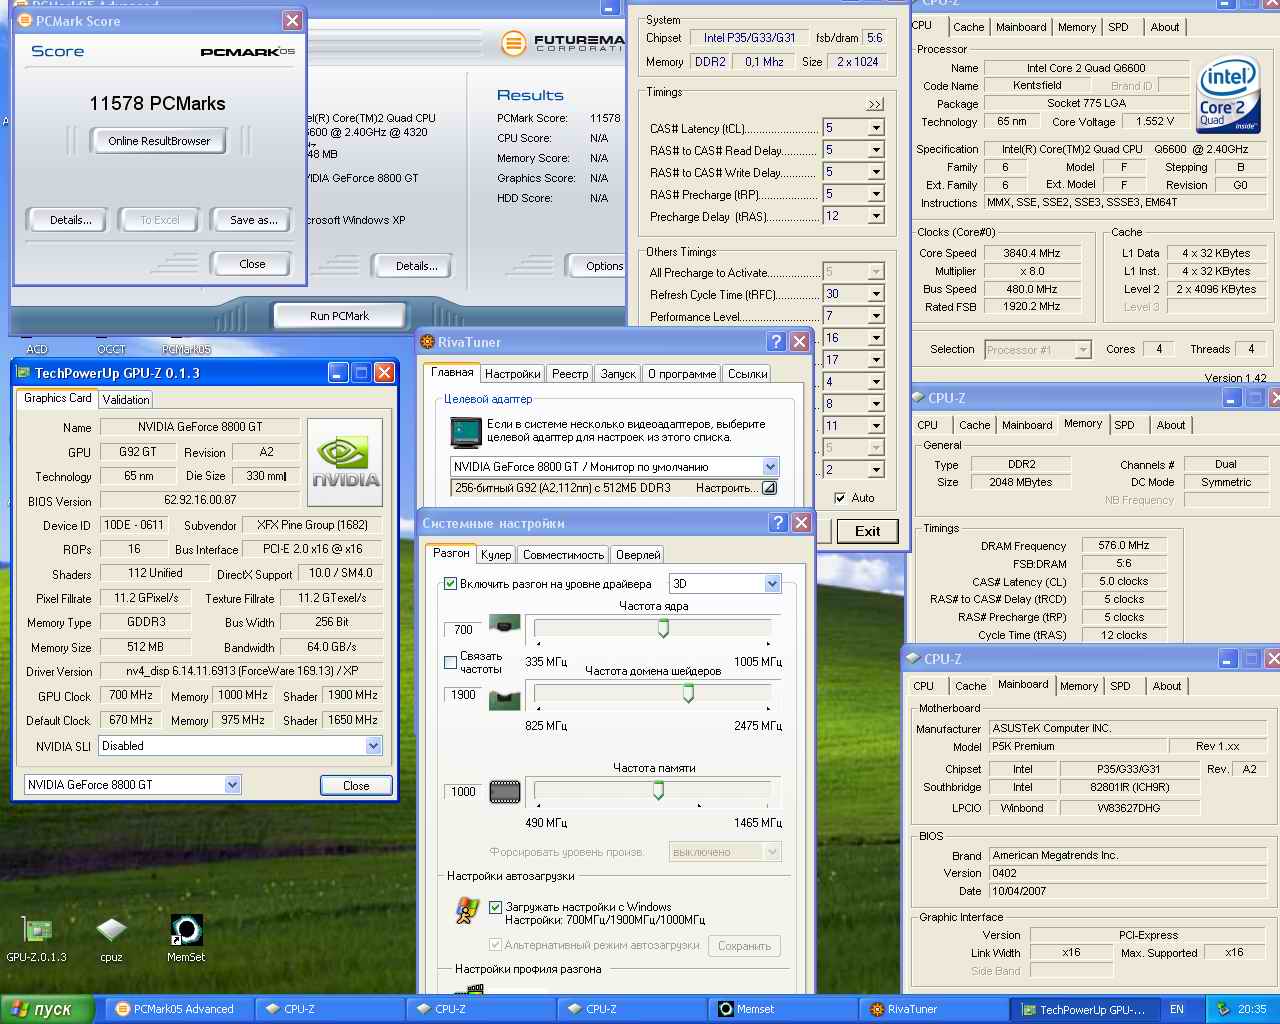Click MemSet expand arrows button

pos(875,104)
